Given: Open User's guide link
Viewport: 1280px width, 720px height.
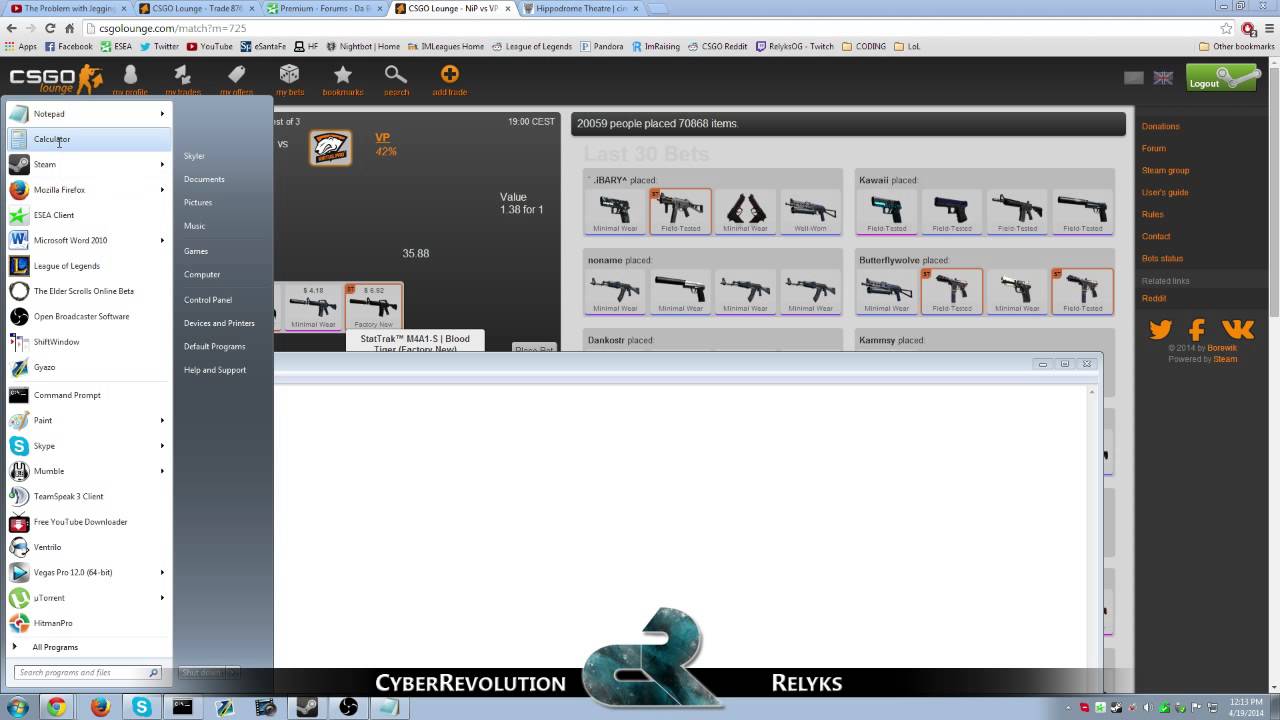Looking at the screenshot, I should point(1165,192).
